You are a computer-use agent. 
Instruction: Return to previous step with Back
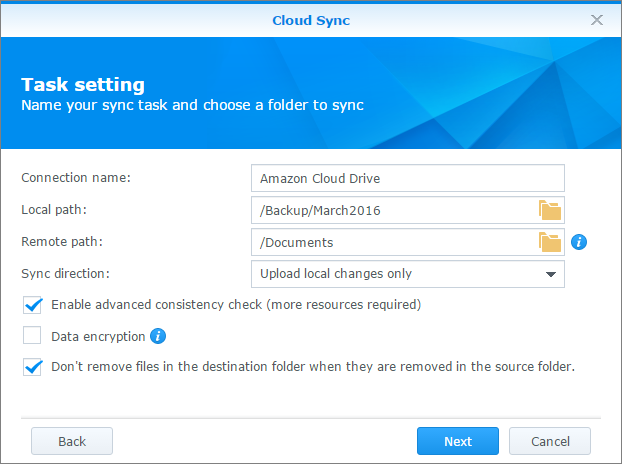(x=72, y=441)
